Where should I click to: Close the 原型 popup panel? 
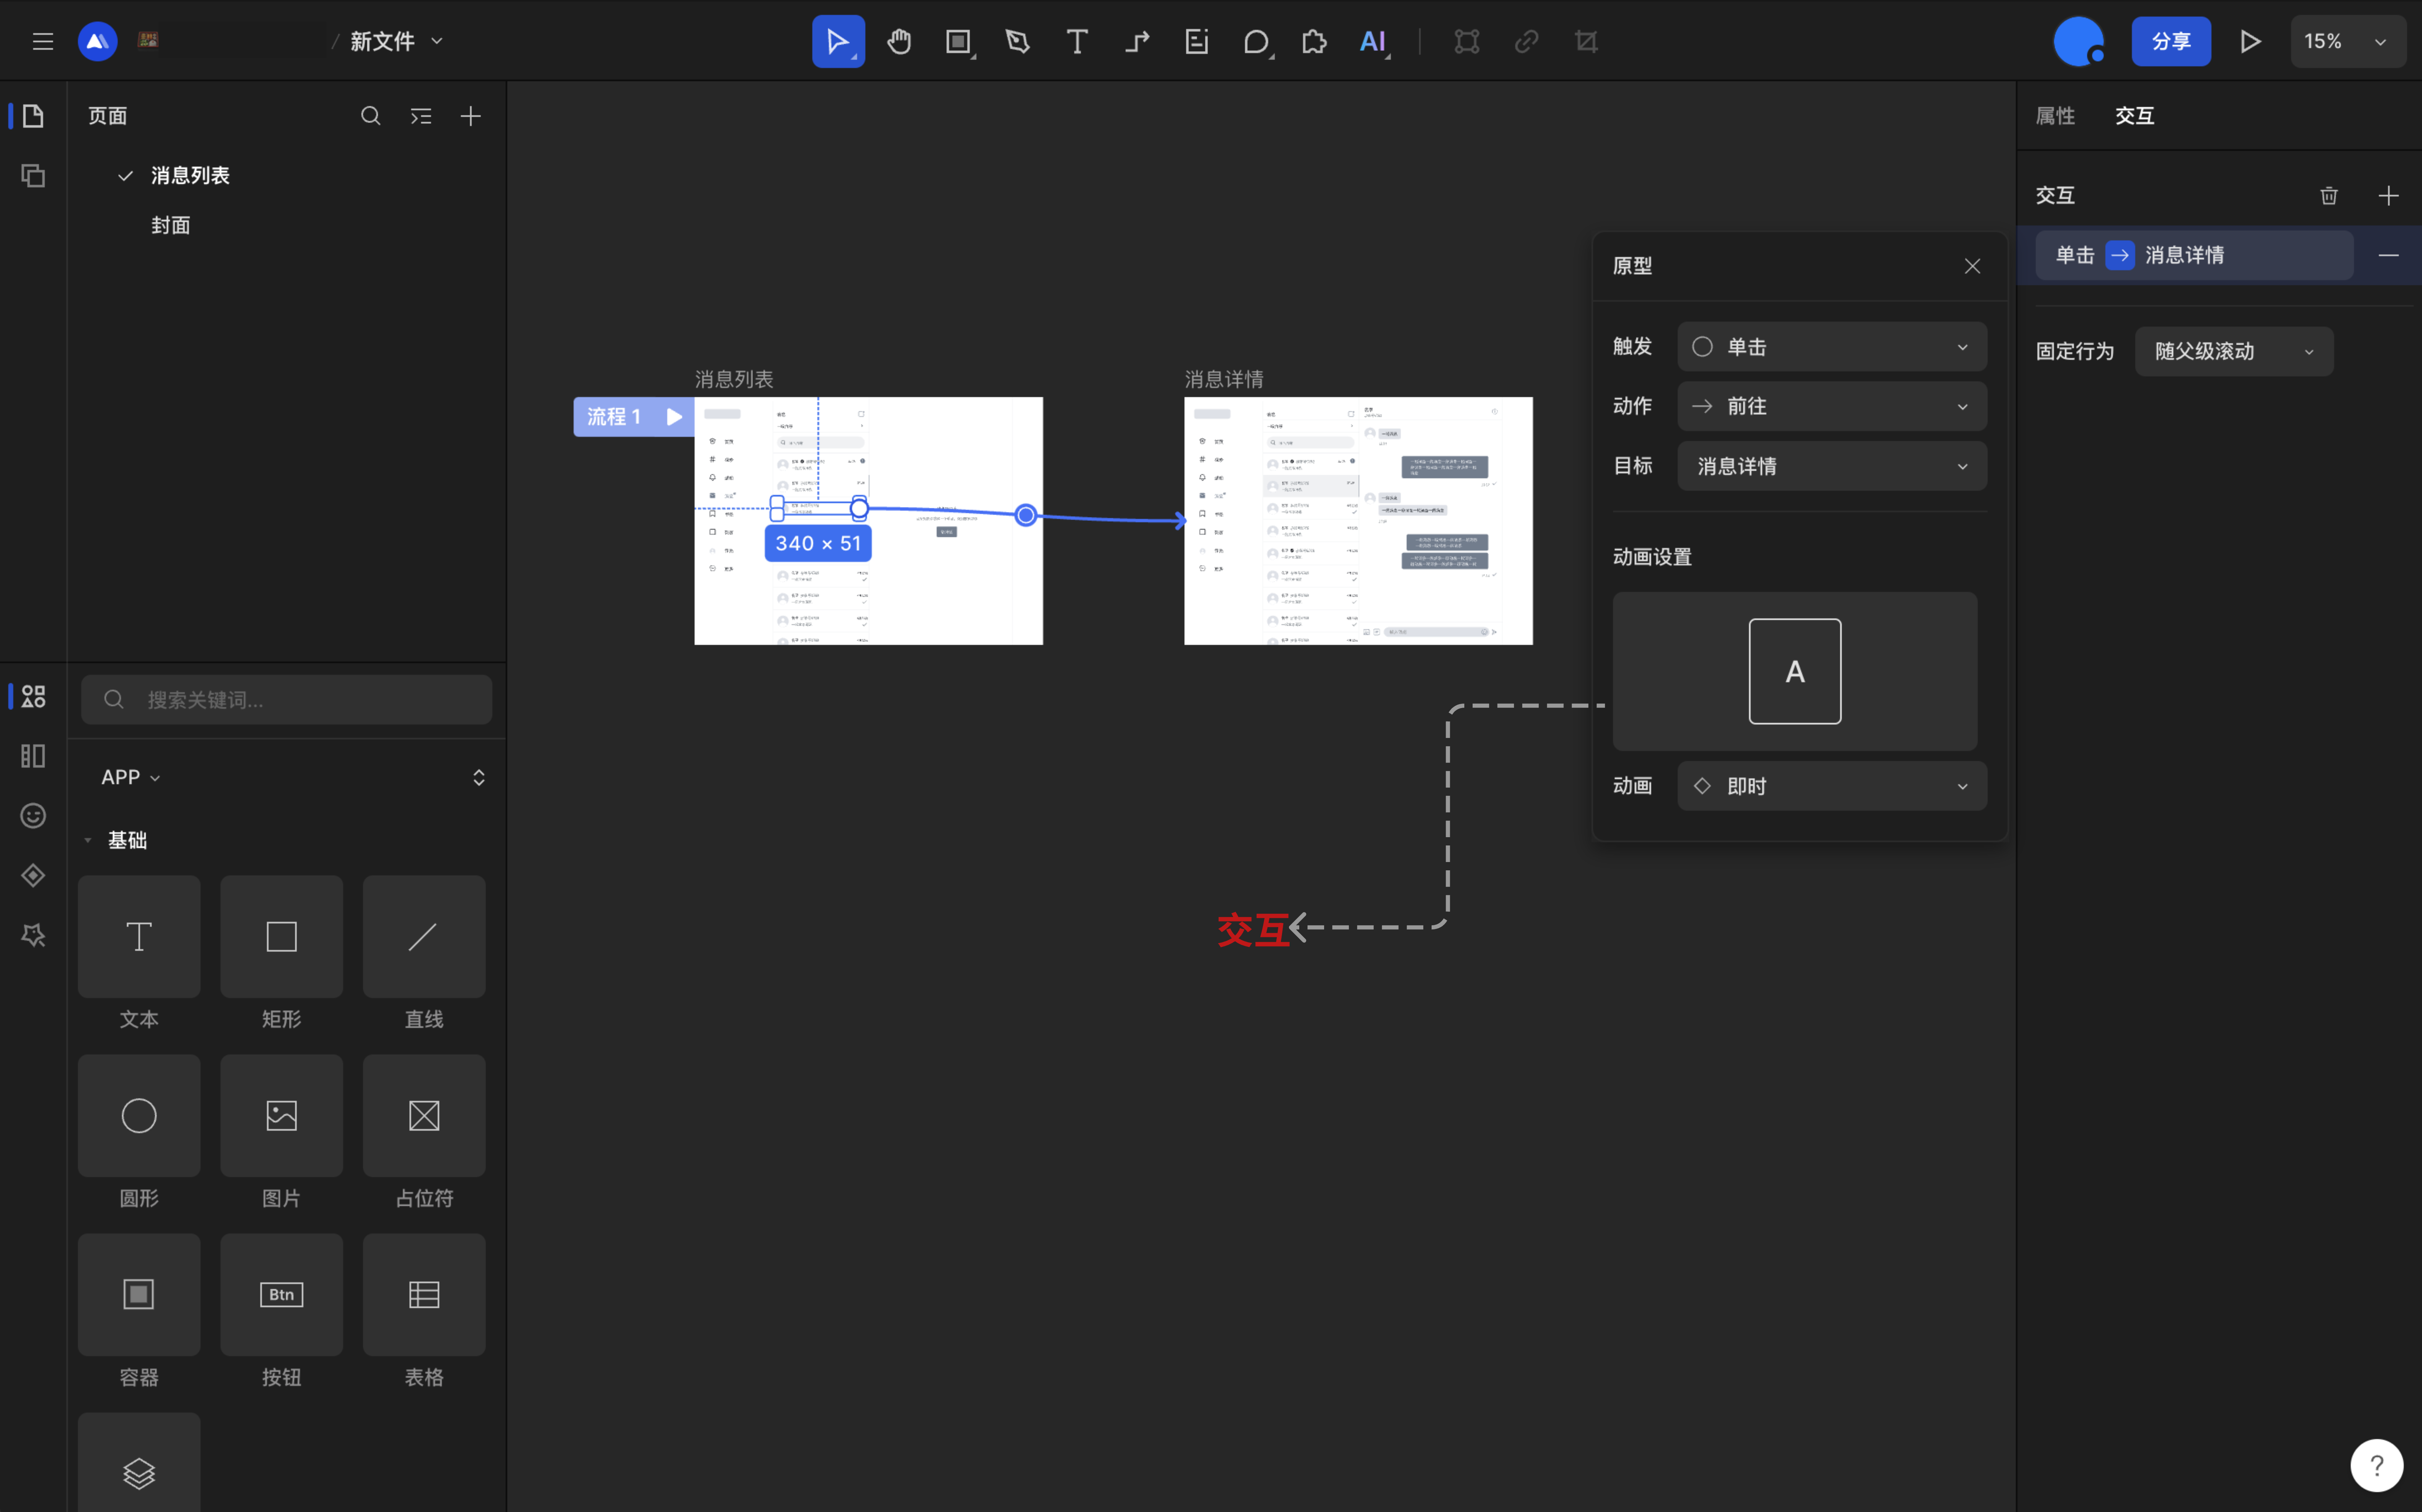click(1972, 266)
